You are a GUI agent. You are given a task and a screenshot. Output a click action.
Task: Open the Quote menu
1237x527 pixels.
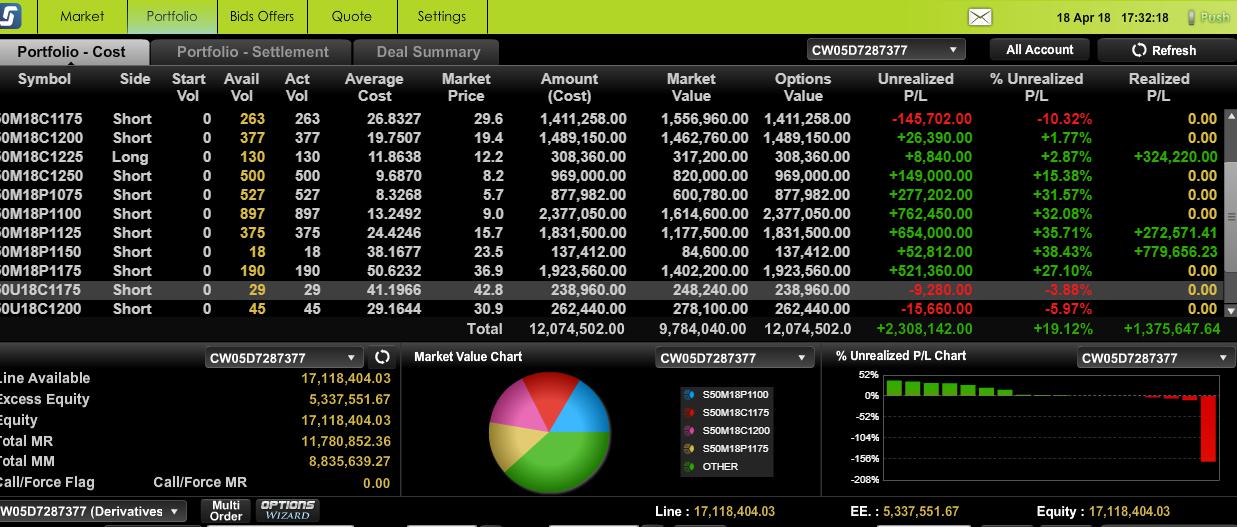click(x=352, y=16)
